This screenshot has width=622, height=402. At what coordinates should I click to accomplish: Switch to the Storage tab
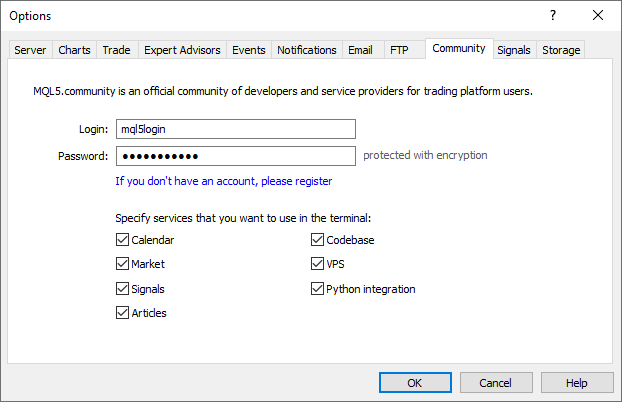[x=561, y=50]
